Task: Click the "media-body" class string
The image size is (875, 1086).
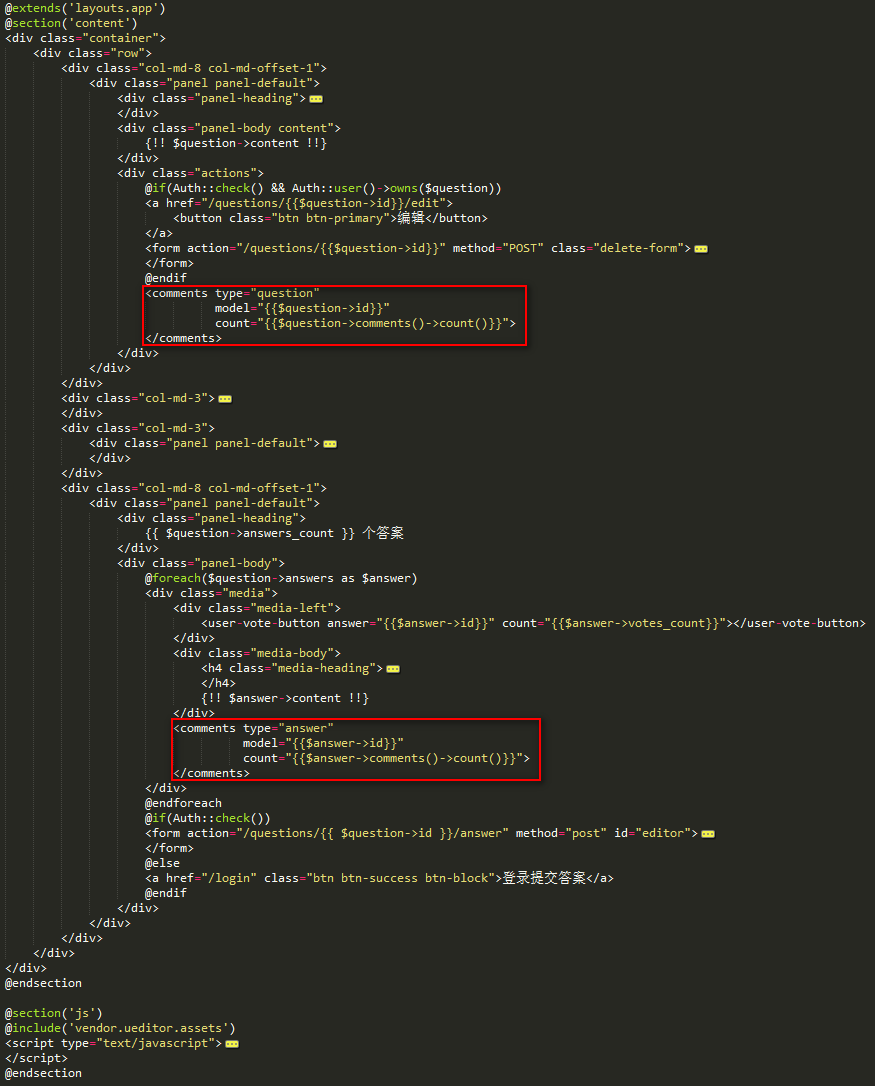Action: (x=295, y=653)
